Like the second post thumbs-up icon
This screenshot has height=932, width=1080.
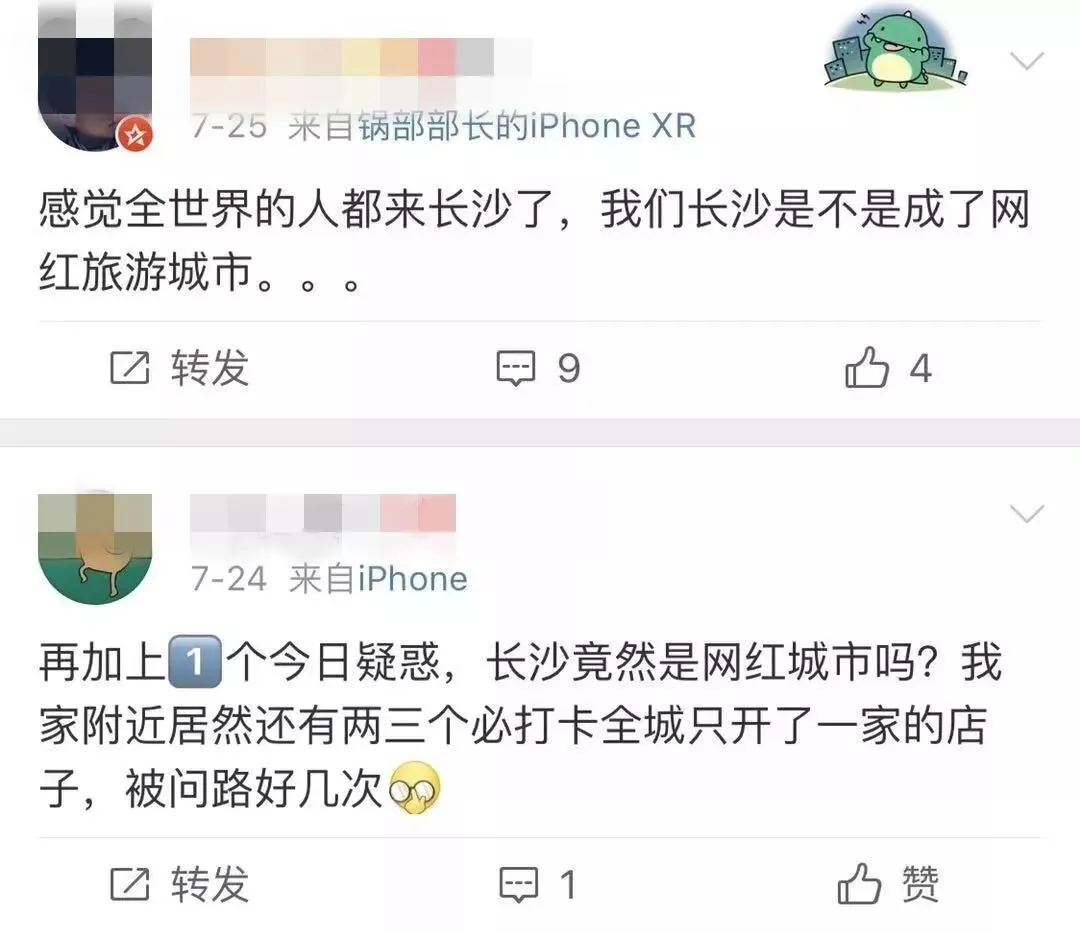point(859,883)
